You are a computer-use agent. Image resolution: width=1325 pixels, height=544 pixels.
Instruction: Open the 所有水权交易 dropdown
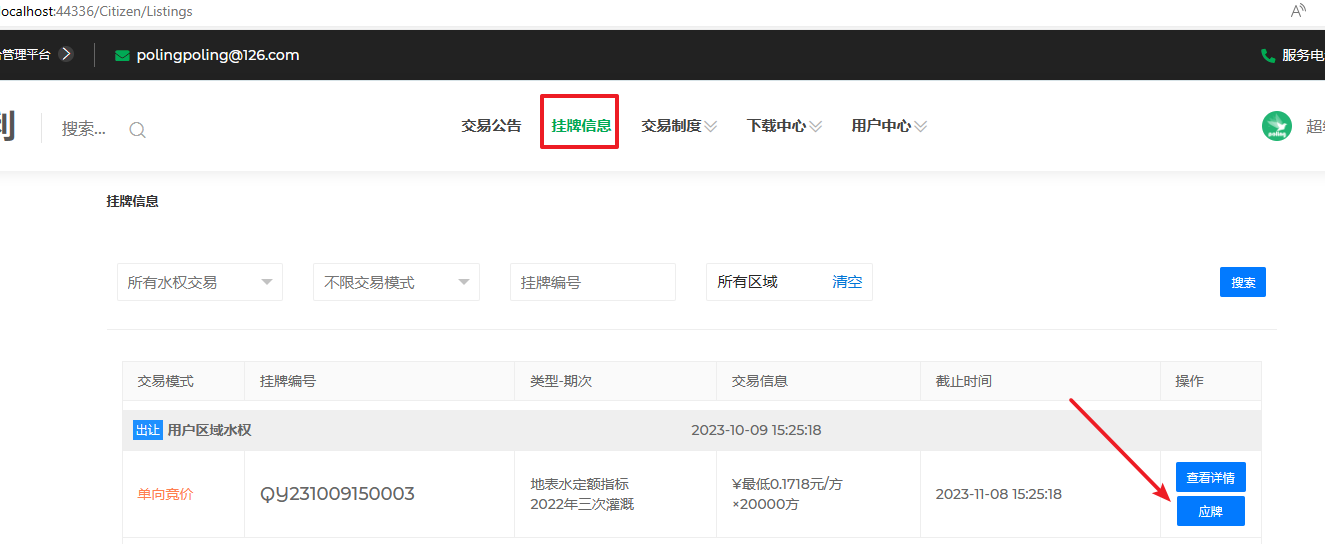pos(200,282)
